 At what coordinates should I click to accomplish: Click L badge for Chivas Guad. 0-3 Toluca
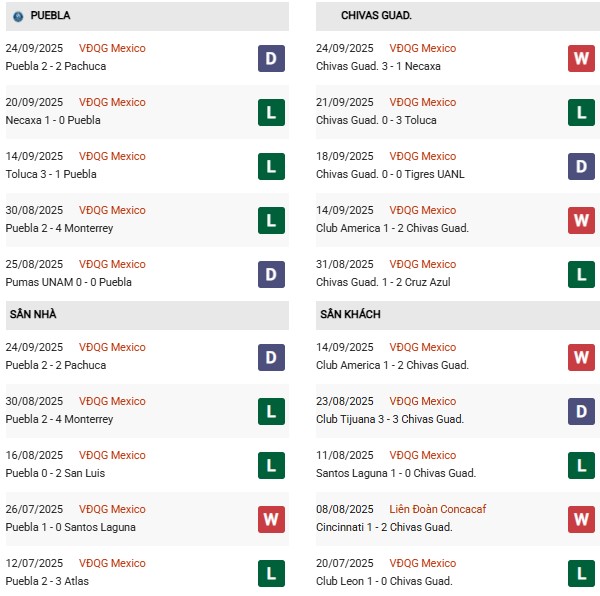point(581,112)
